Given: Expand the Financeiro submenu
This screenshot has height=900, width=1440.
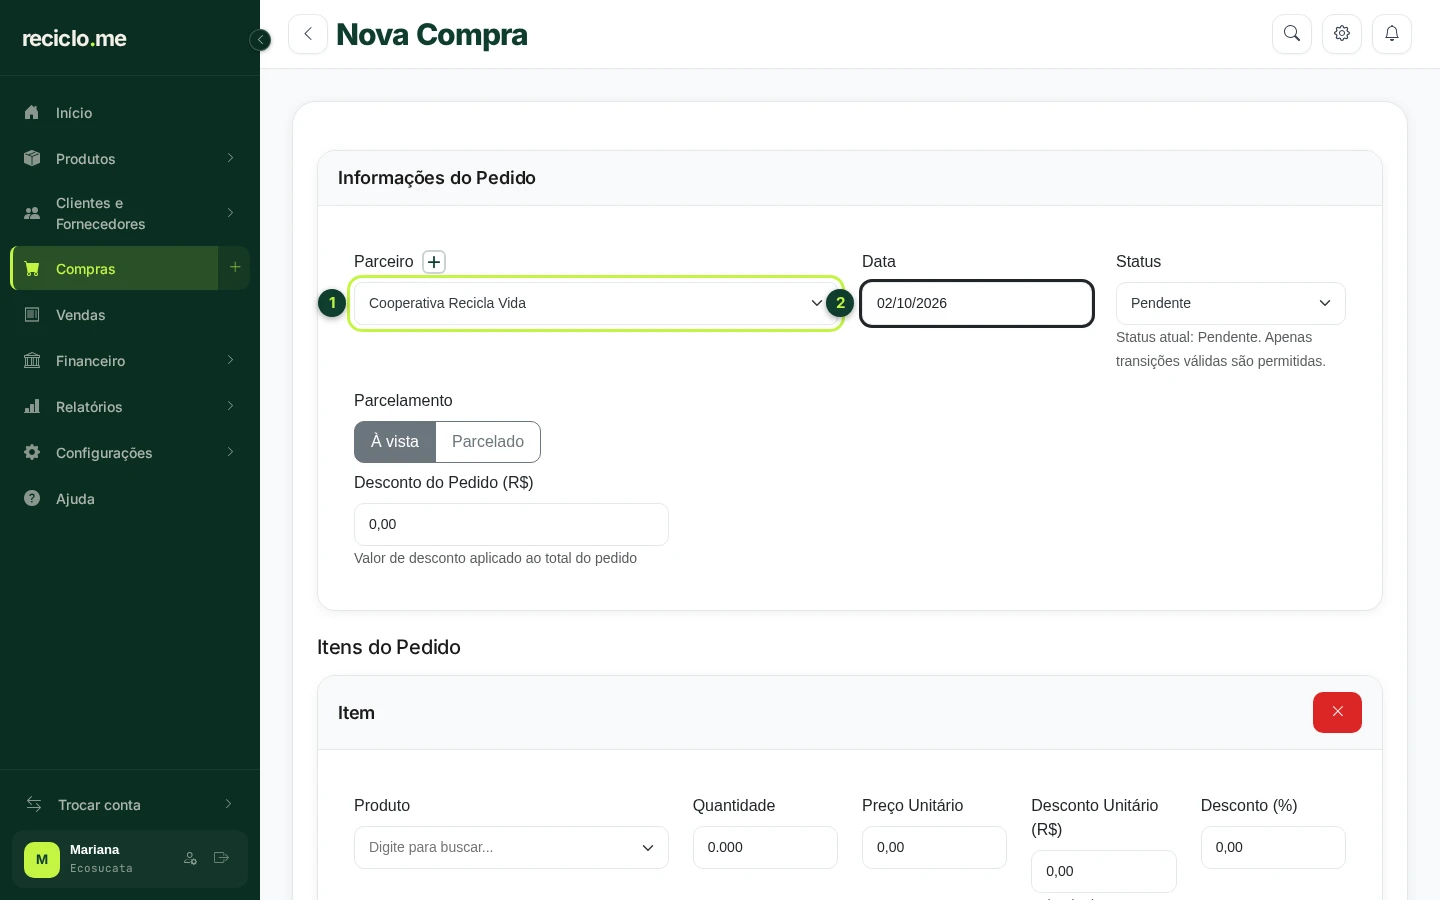Looking at the screenshot, I should [130, 361].
